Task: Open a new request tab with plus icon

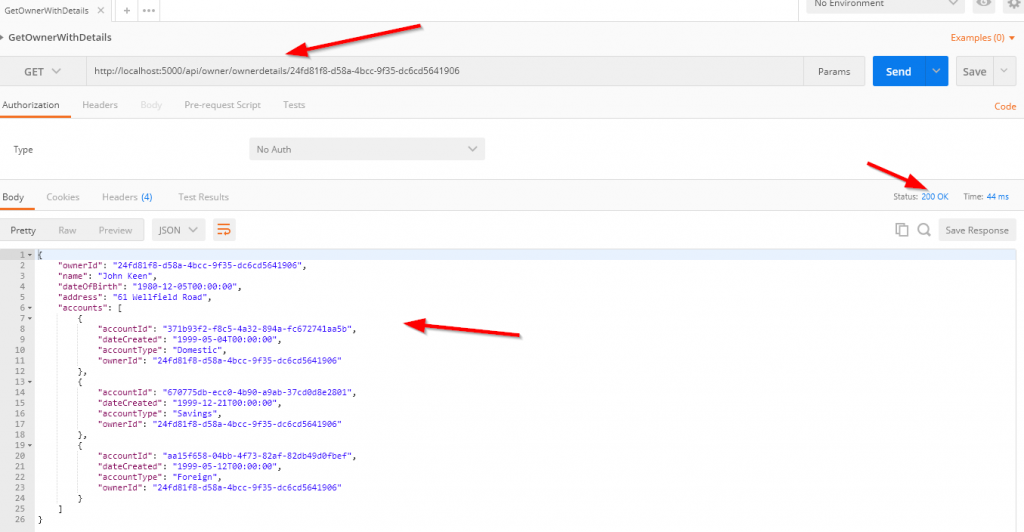Action: click(x=127, y=9)
